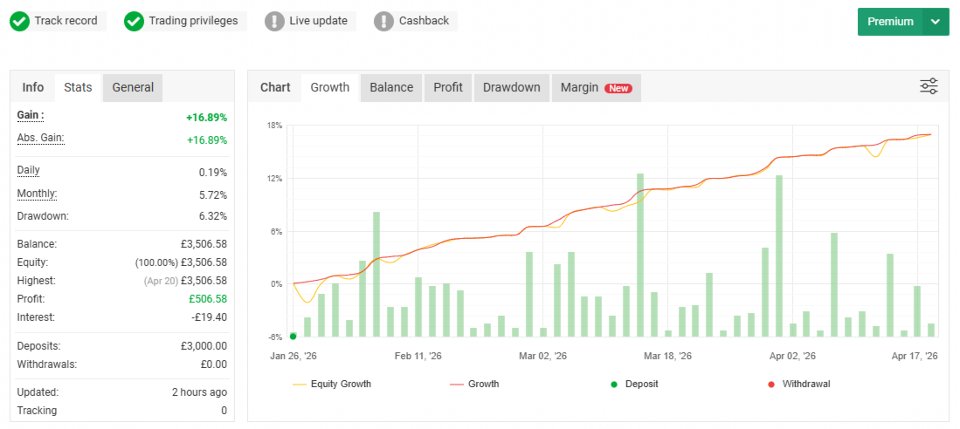The image size is (960, 429).
Task: Expand the Premium dropdown arrow
Action: click(x=935, y=22)
